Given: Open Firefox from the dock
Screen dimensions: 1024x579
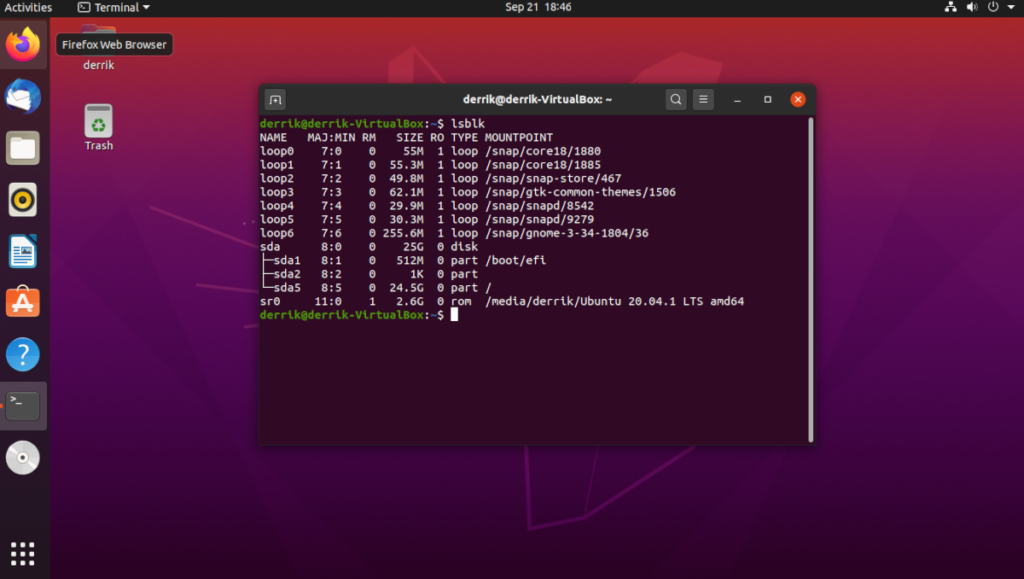Looking at the screenshot, I should [x=22, y=44].
